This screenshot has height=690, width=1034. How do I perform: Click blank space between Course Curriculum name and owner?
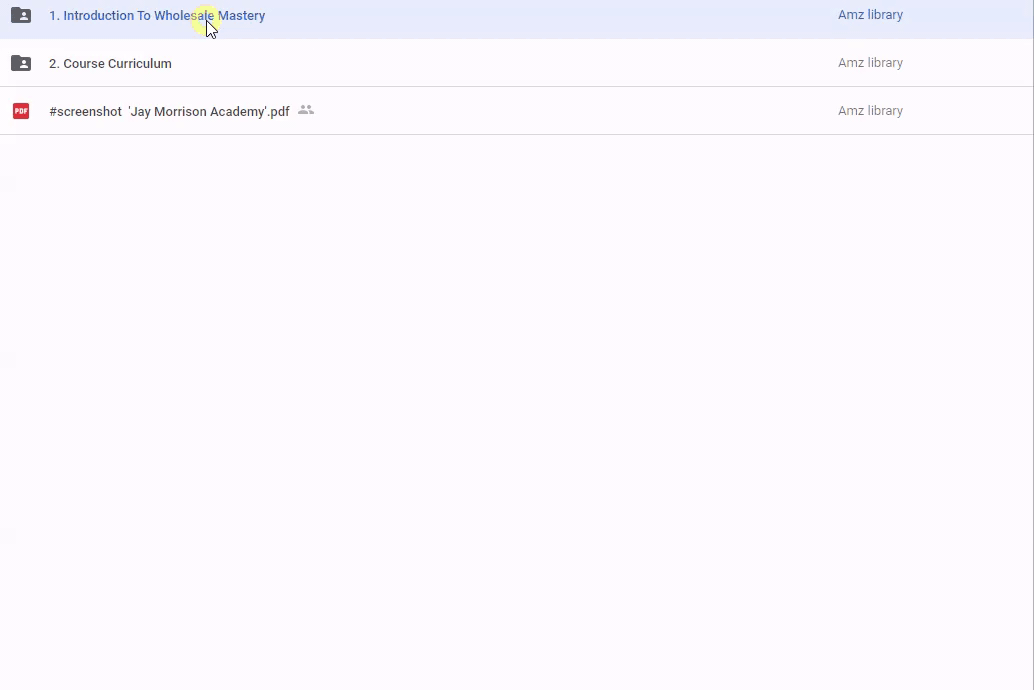(500, 63)
